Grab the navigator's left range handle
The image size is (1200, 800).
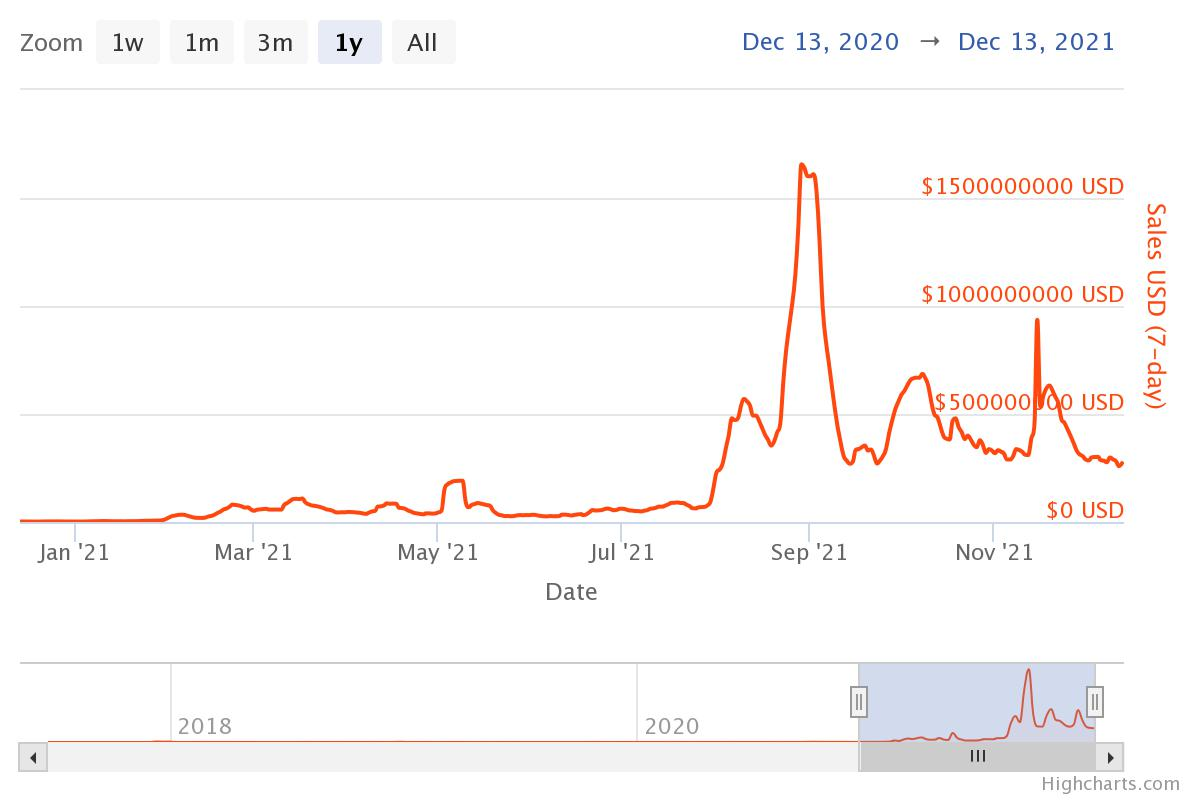[858, 702]
